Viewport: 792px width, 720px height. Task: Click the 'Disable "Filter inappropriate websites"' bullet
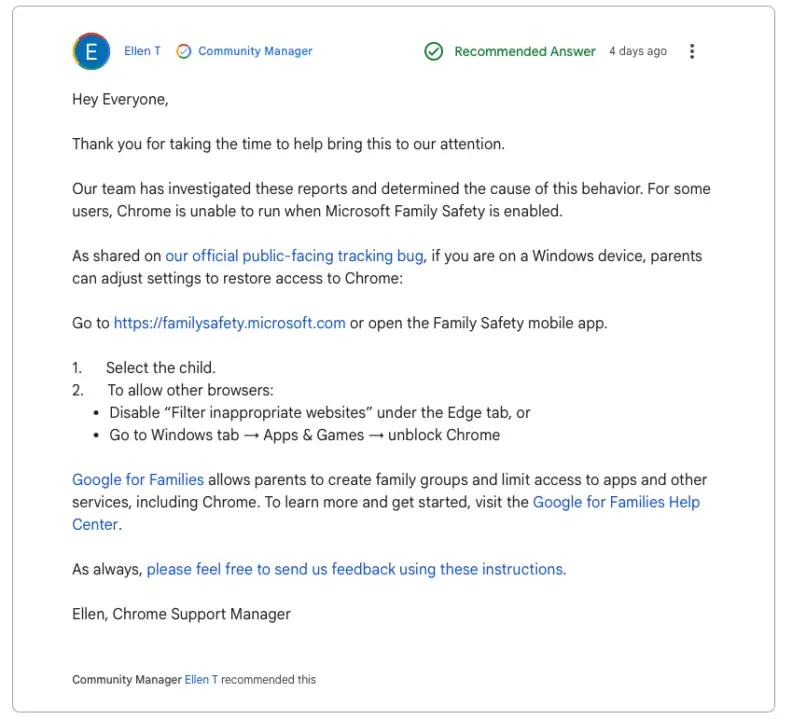pos(320,413)
